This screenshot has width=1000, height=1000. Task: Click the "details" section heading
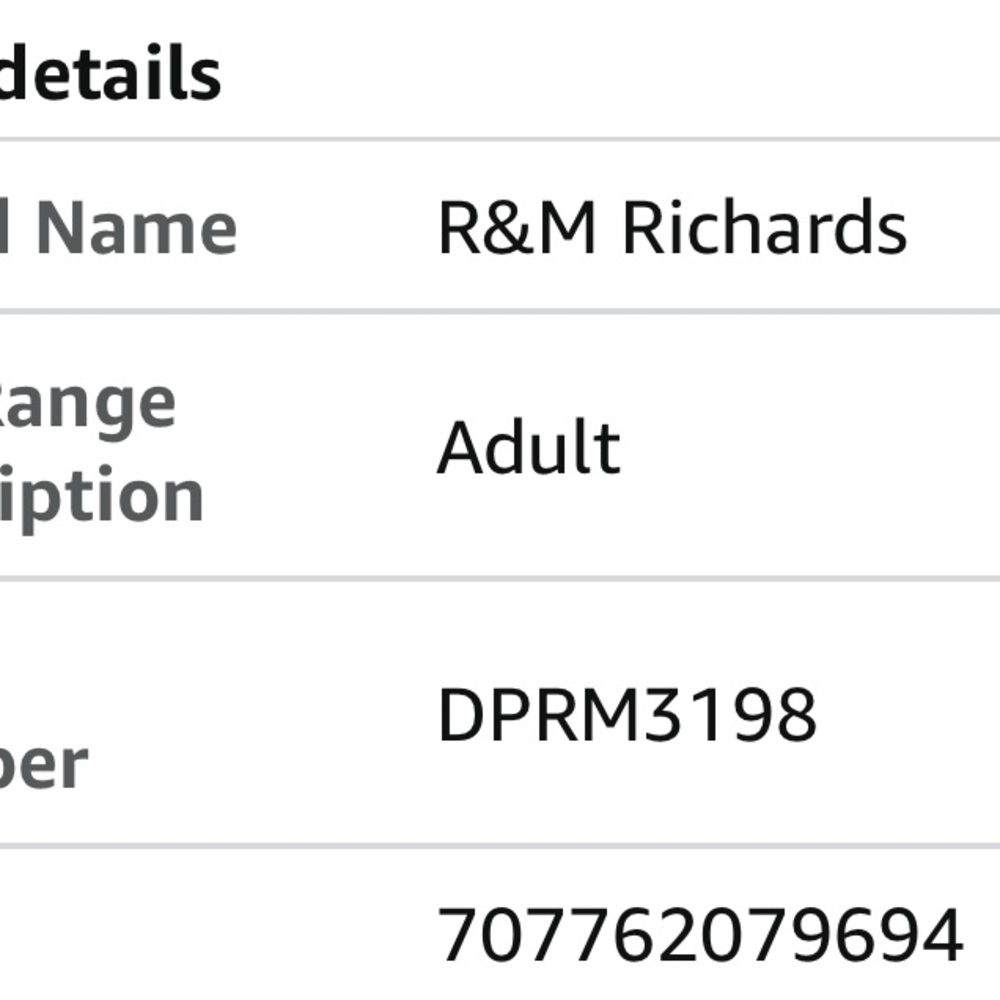pyautogui.click(x=108, y=74)
